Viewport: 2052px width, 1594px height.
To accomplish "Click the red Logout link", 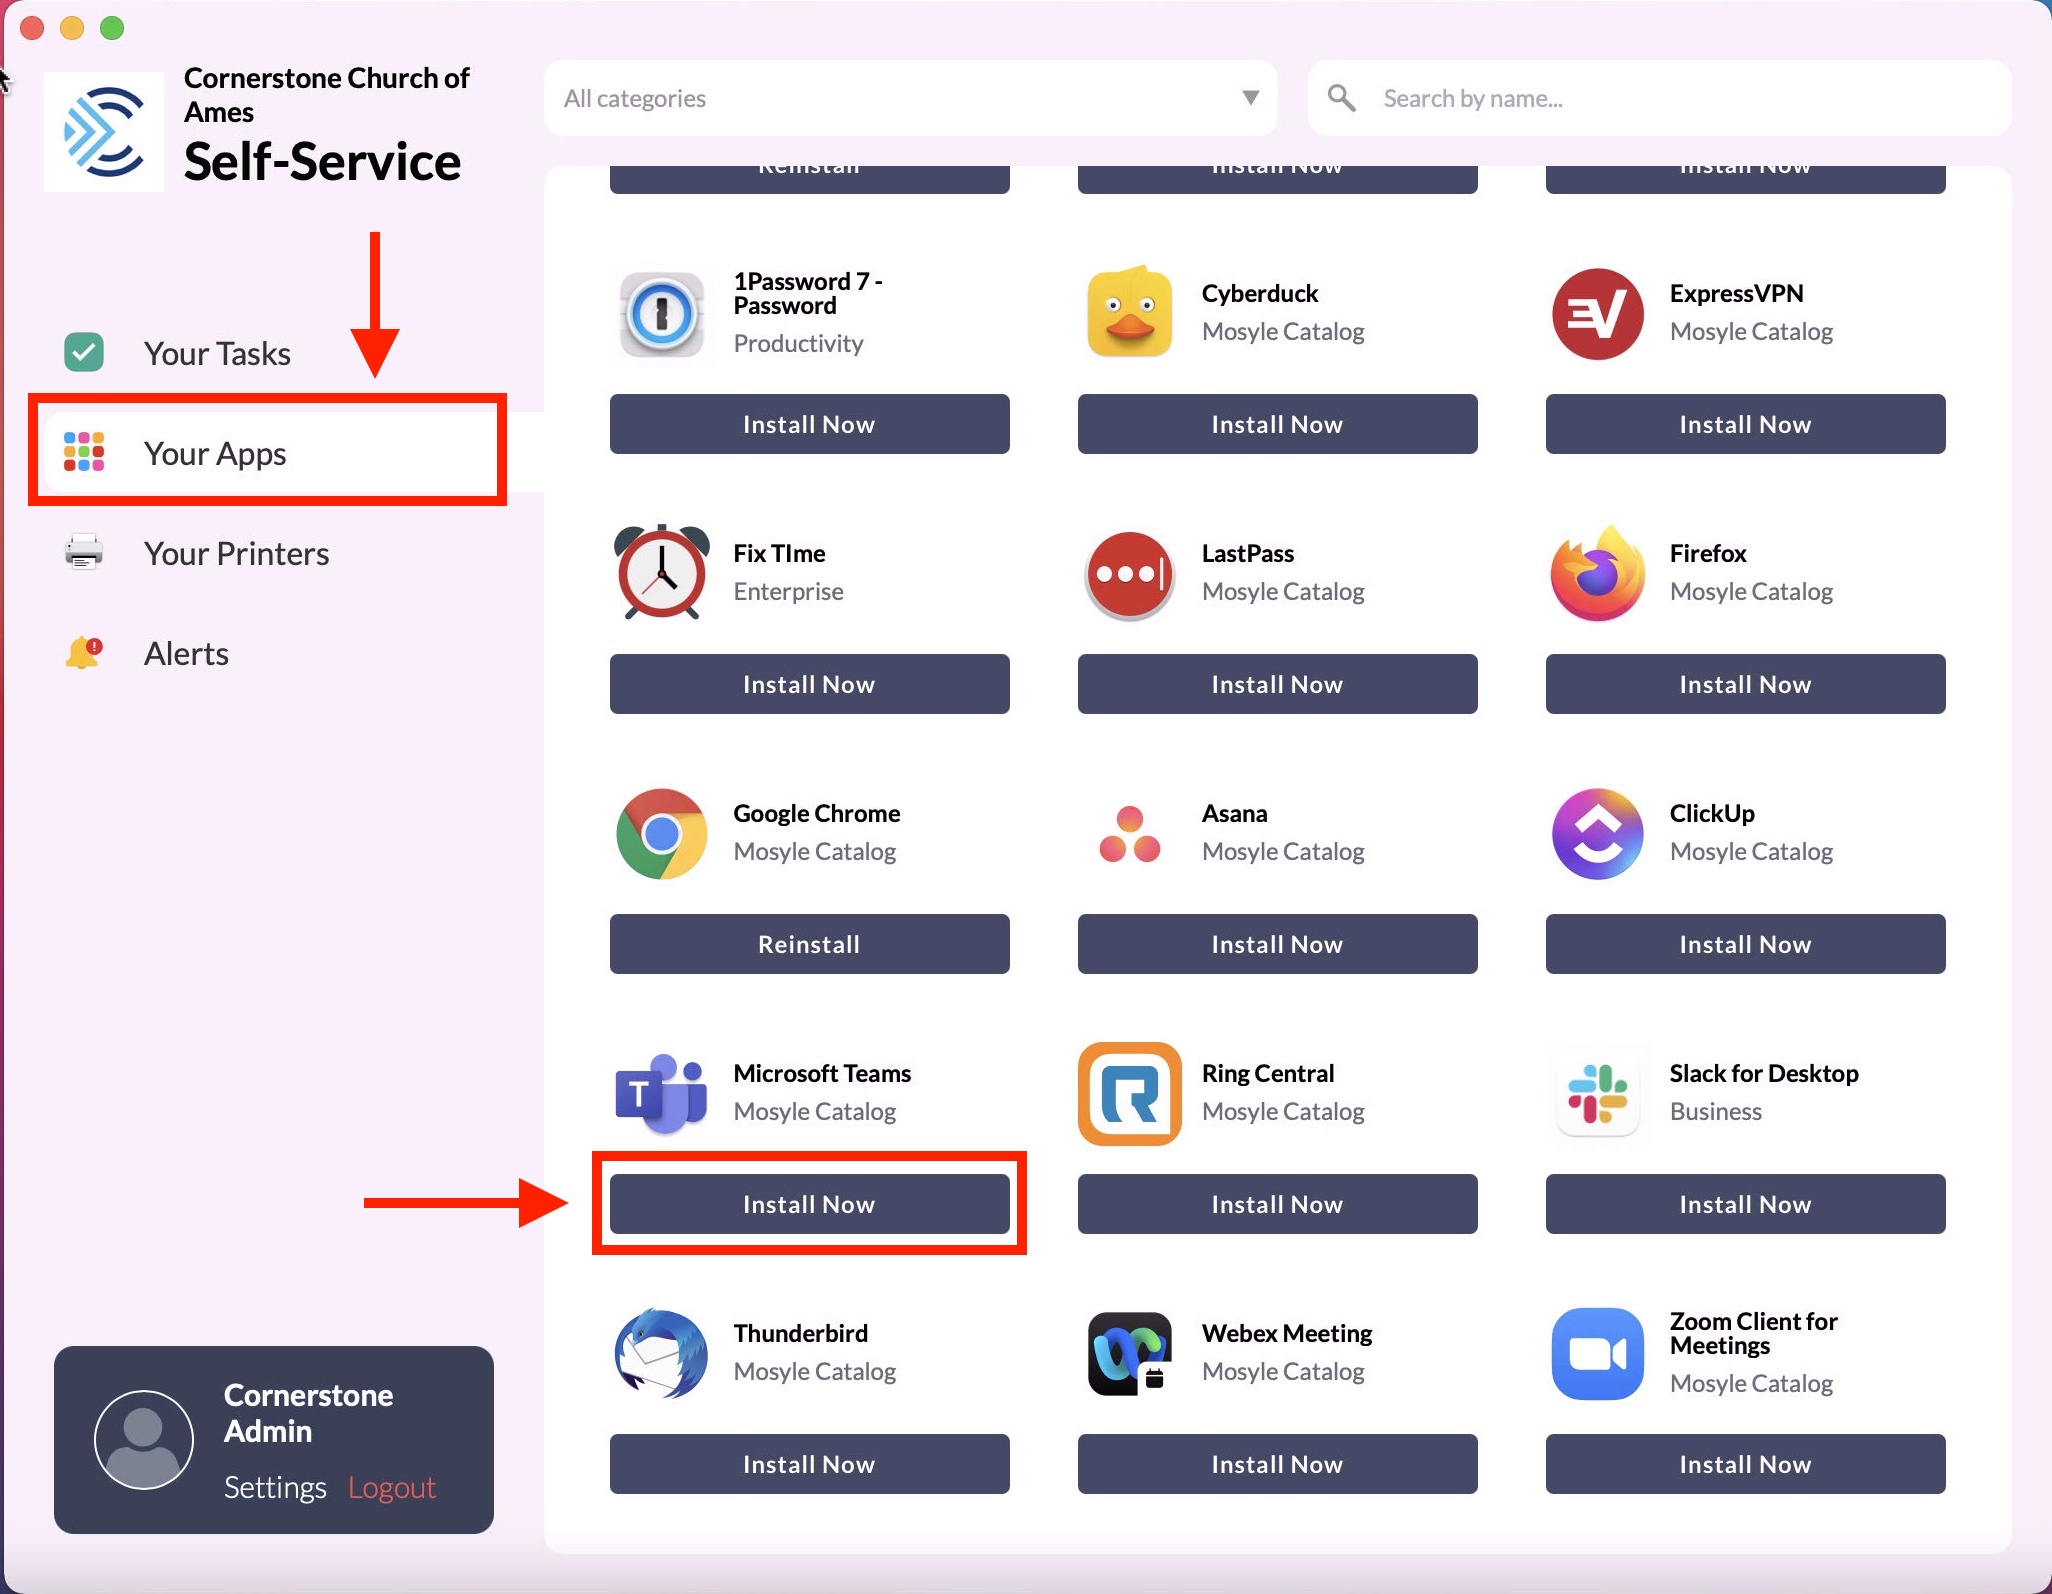I will 391,1487.
